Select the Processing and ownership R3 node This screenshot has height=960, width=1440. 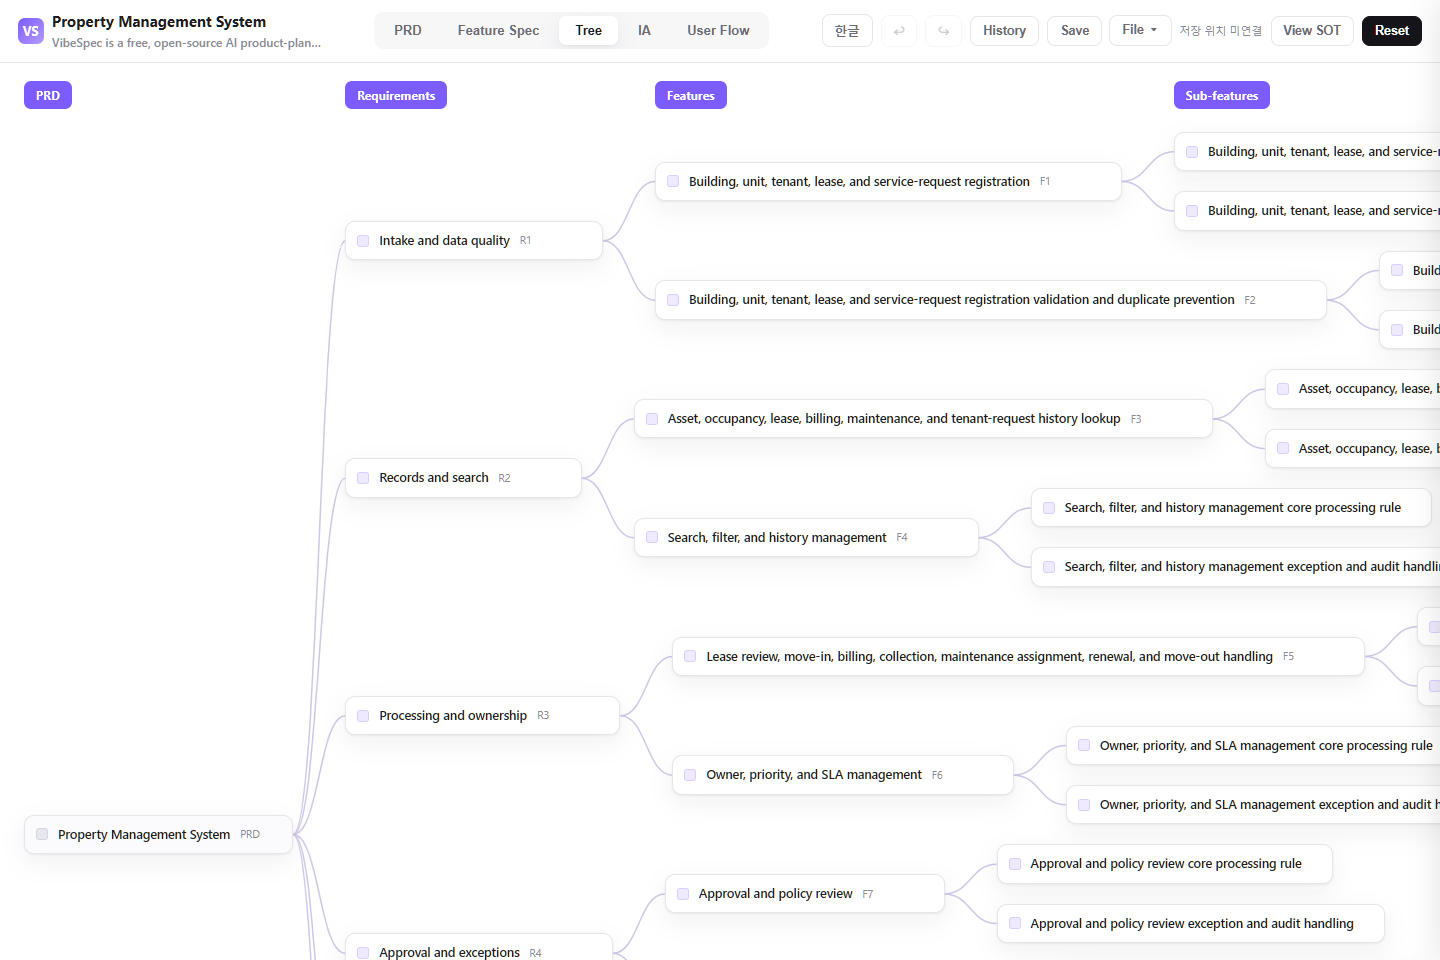click(x=482, y=716)
